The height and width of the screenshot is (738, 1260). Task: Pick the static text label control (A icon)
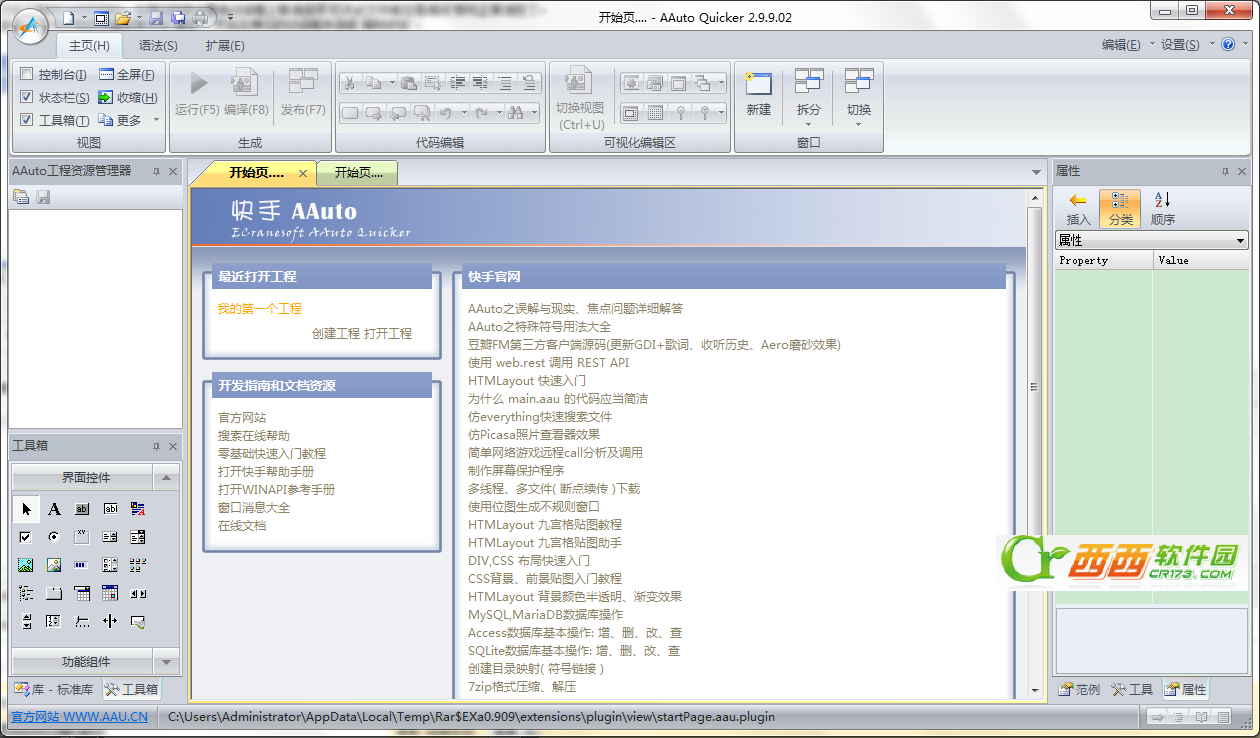(54, 509)
